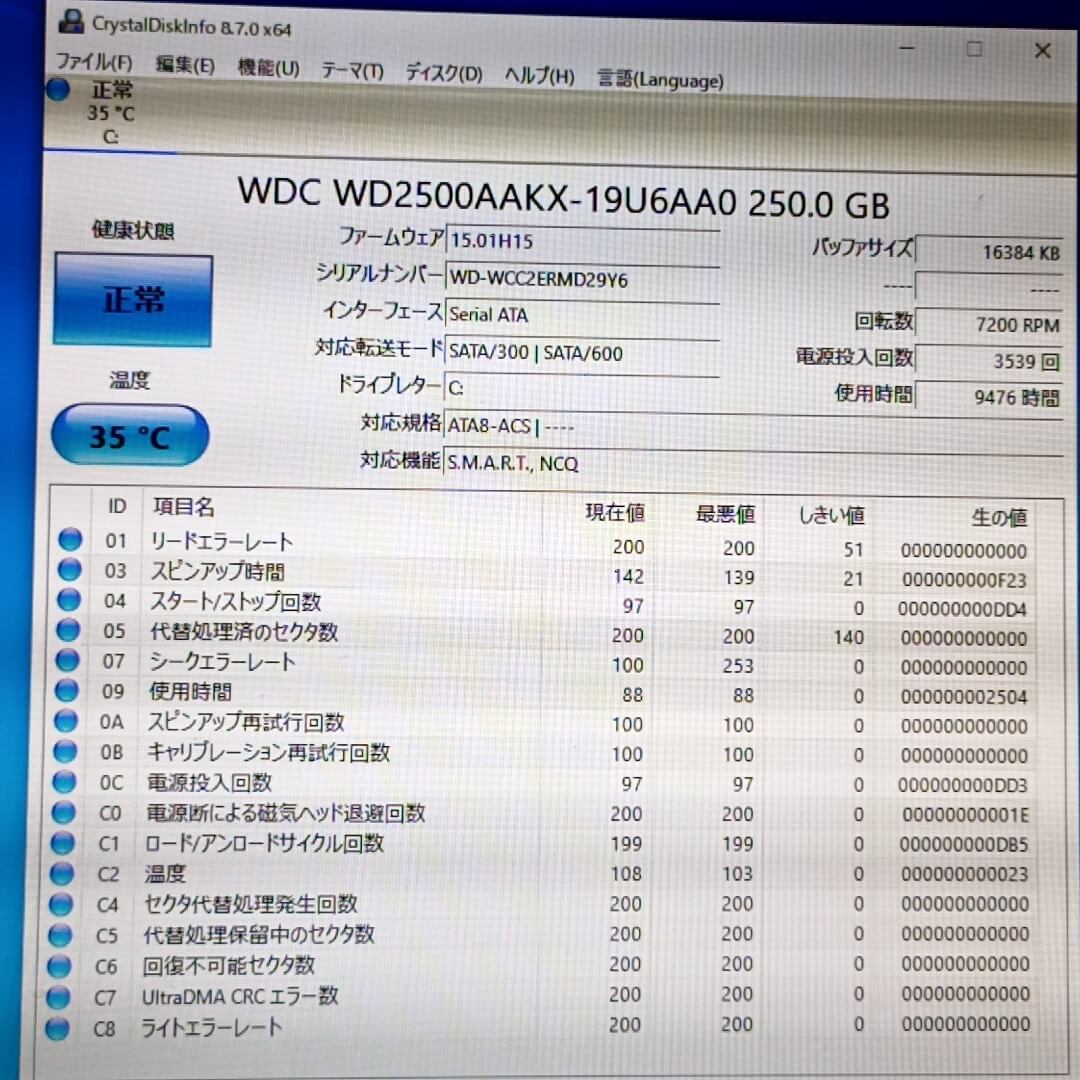The width and height of the screenshot is (1080, 1080).
Task: Select the 代替処理済のセクタ数 attribute name
Action: [x=244, y=632]
